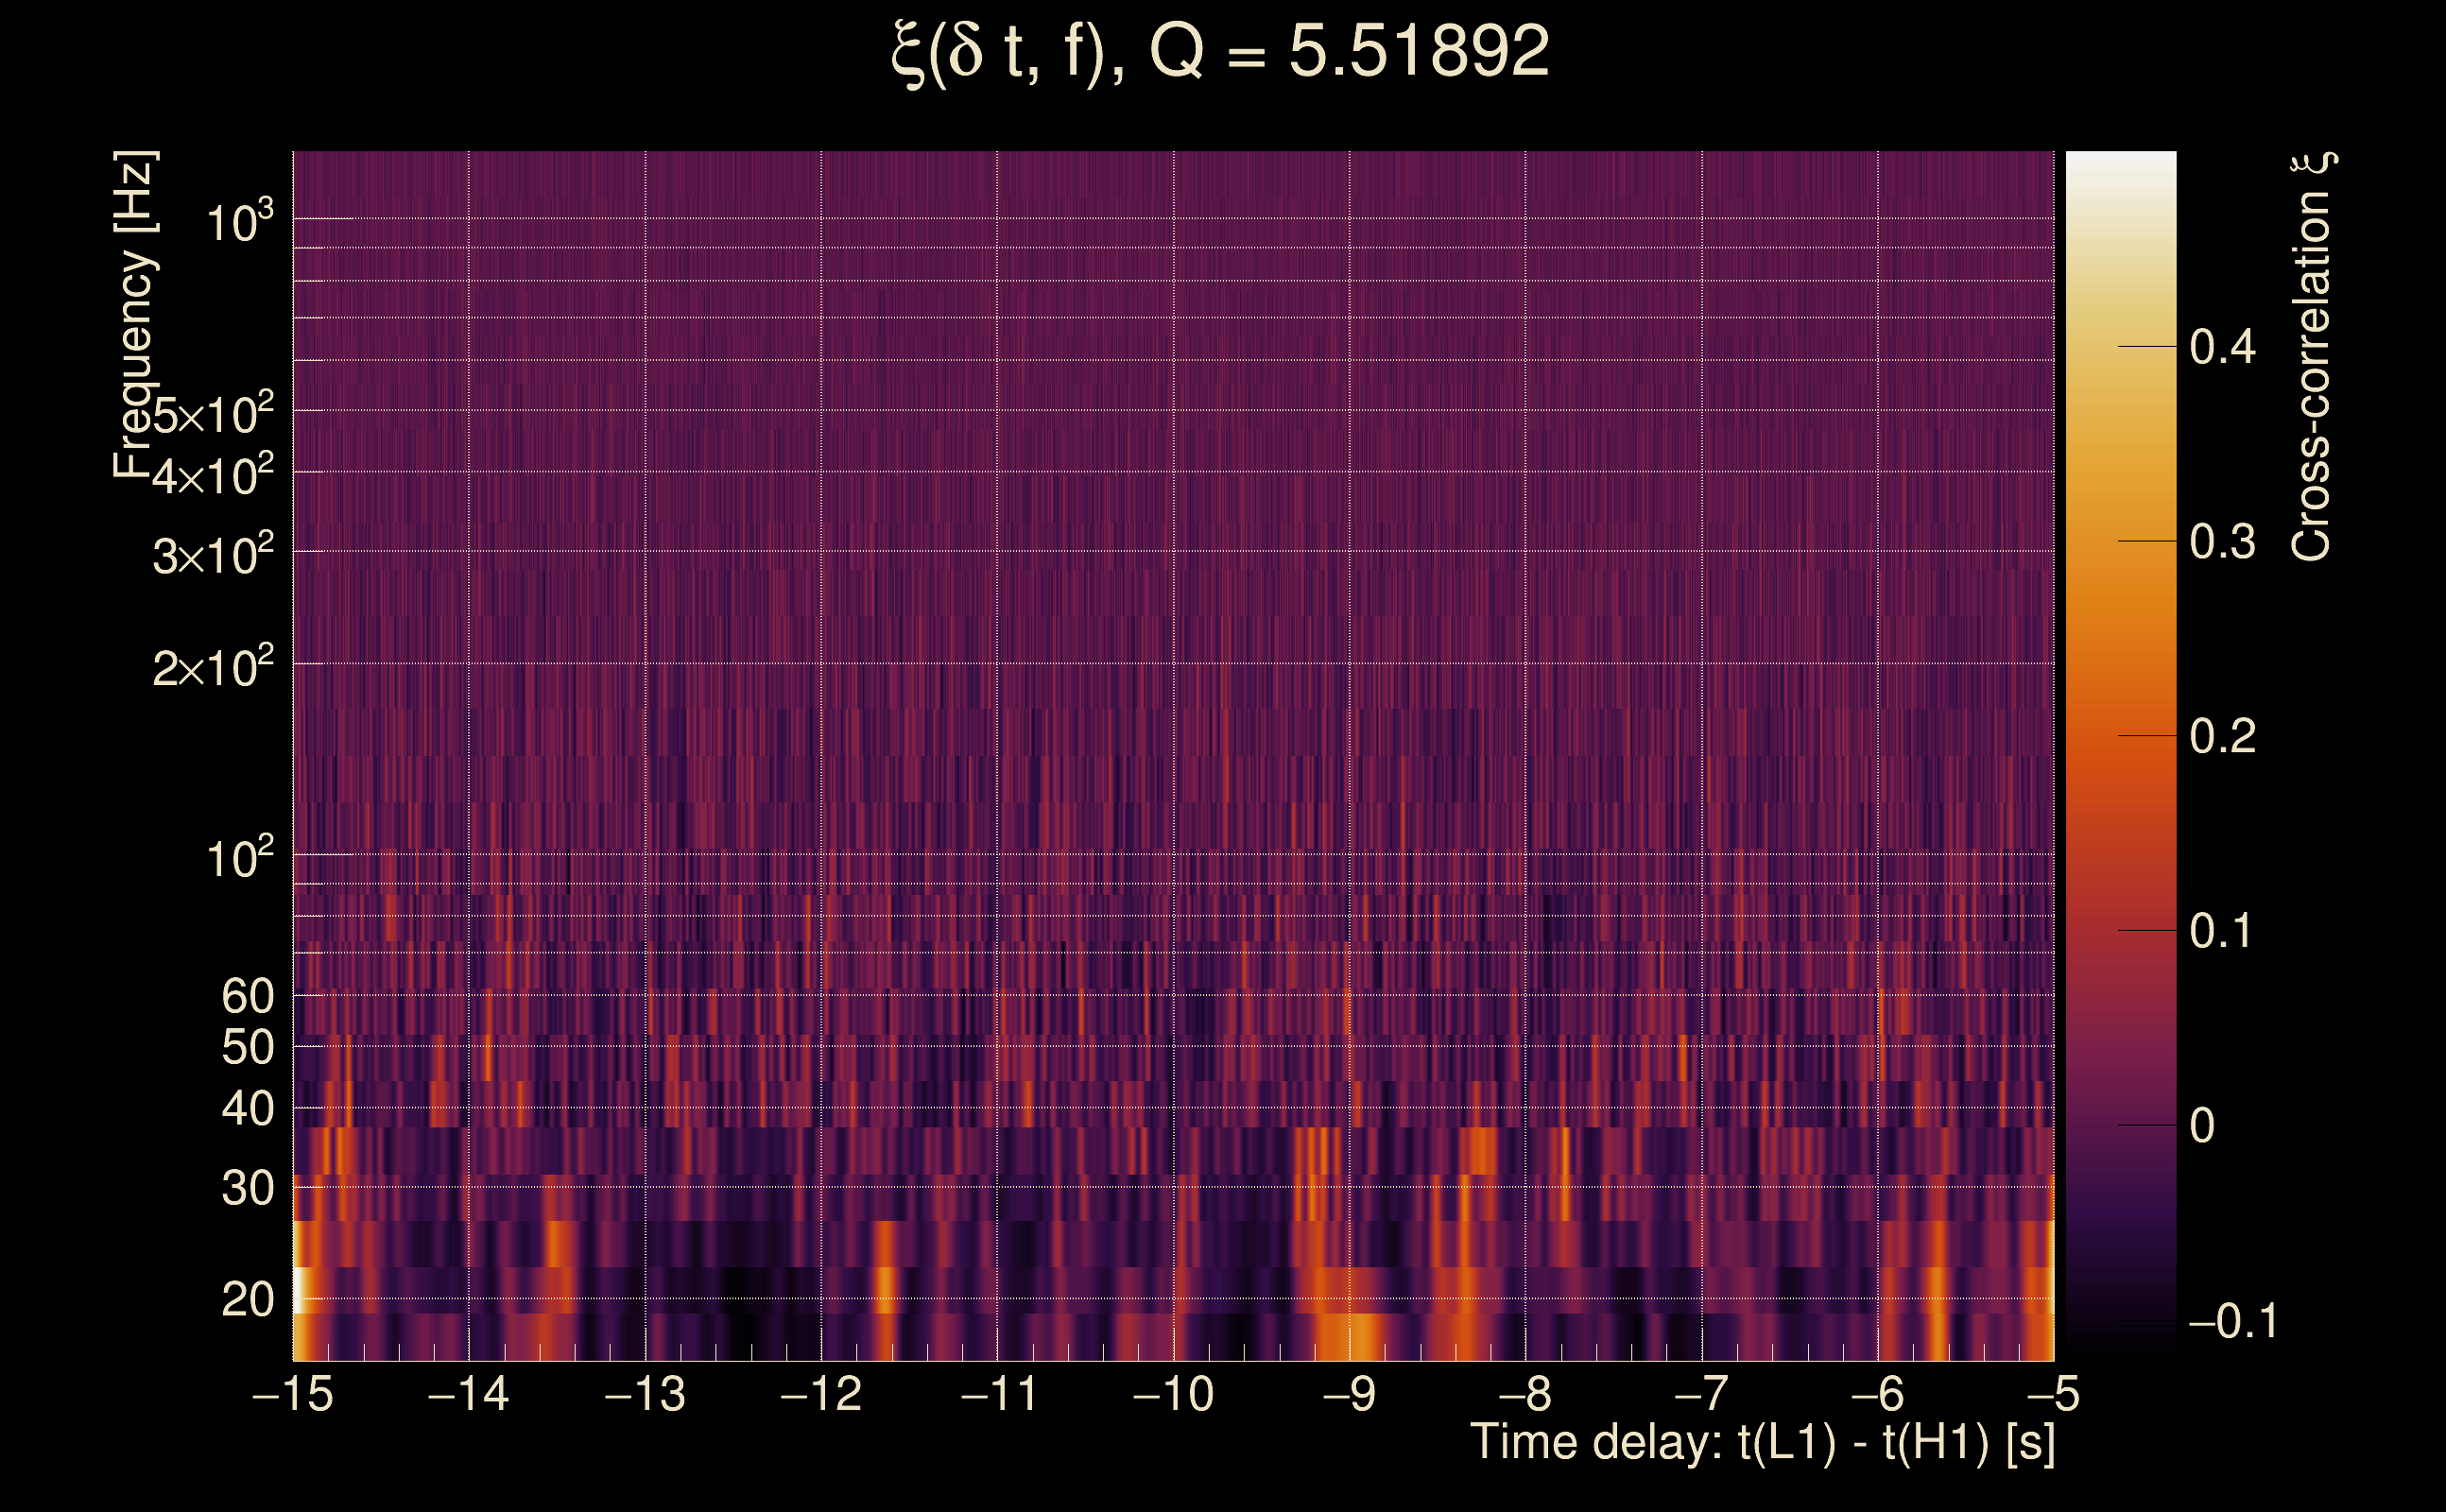Click the 0.4 tick on the colorbar

pos(2222,348)
